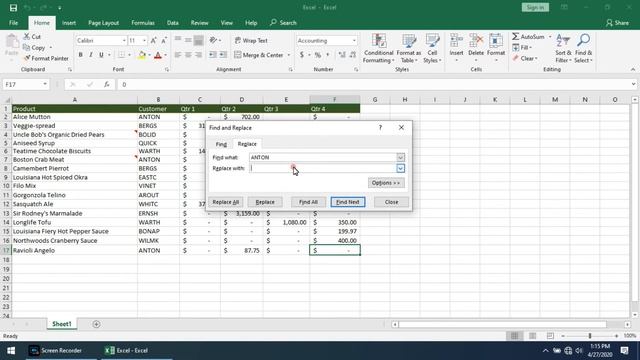The image size is (640, 360).
Task: Click the zoom slider handle
Action: [x=590, y=336]
